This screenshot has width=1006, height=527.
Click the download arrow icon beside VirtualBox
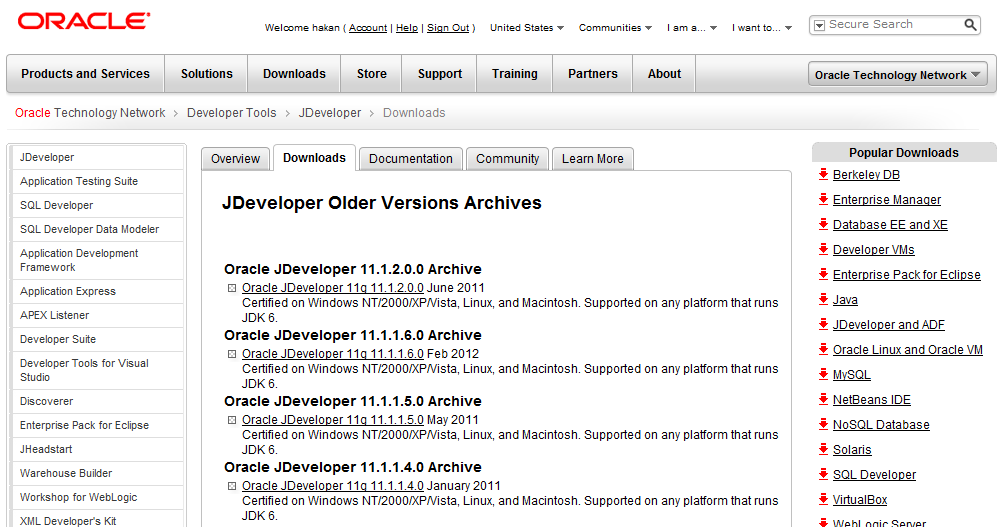click(823, 500)
